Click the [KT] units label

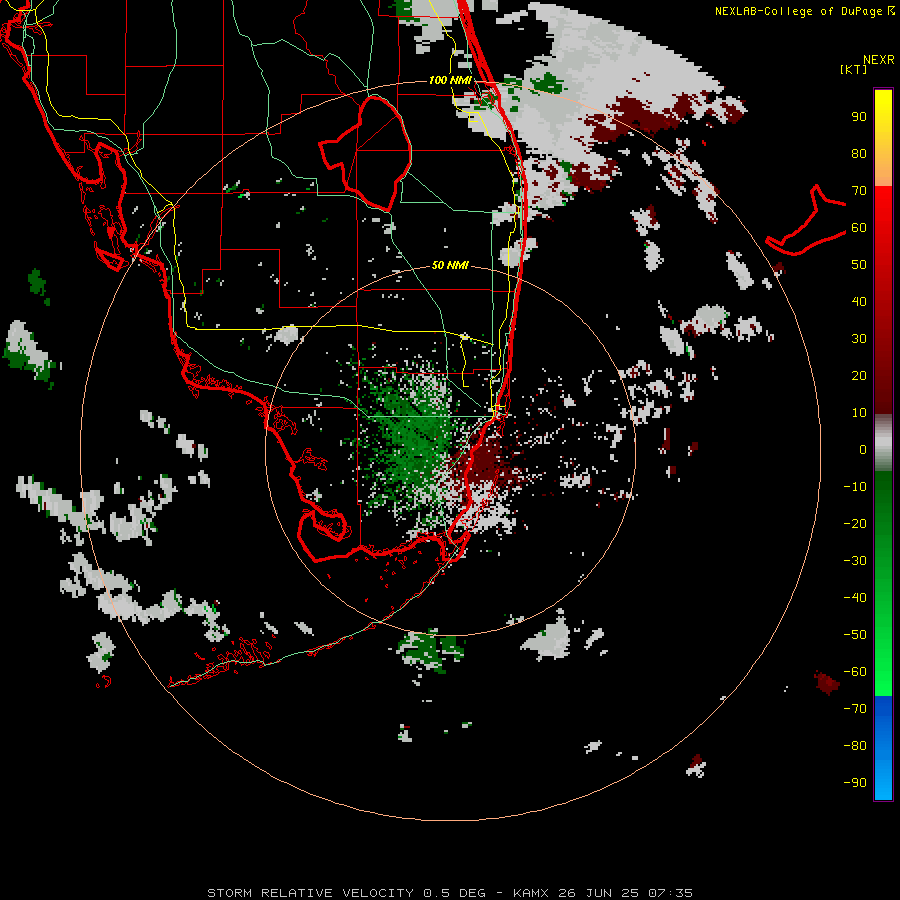tap(853, 69)
